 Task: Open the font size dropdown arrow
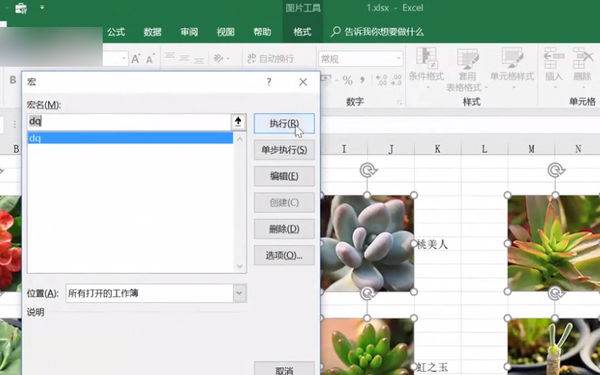tap(124, 59)
